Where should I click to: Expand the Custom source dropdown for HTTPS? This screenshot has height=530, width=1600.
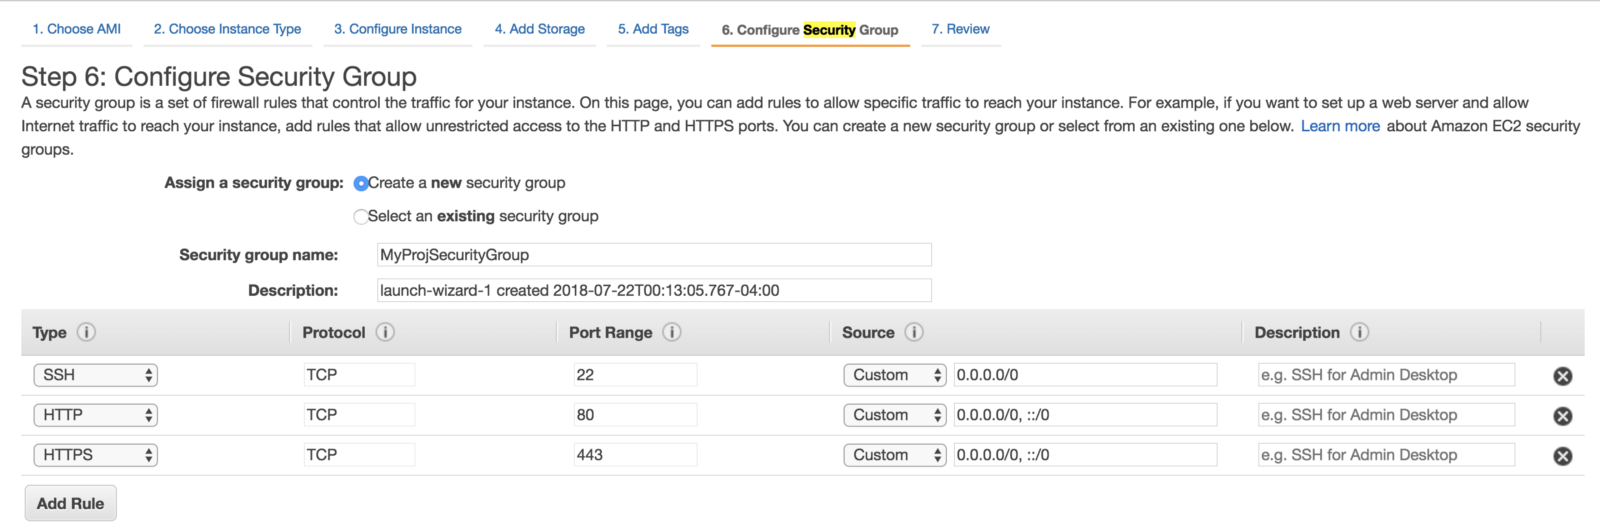[x=895, y=455]
